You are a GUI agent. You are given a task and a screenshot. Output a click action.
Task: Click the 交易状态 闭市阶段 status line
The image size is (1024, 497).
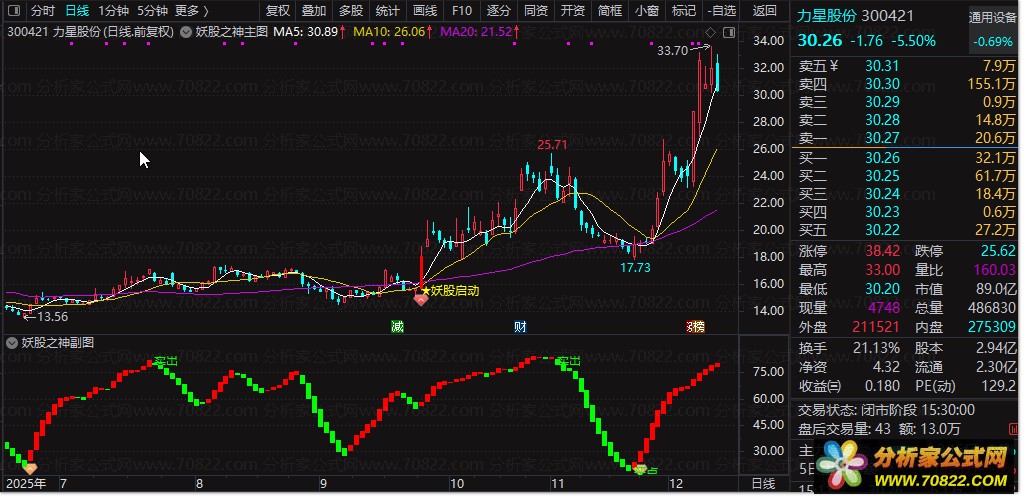click(x=886, y=410)
